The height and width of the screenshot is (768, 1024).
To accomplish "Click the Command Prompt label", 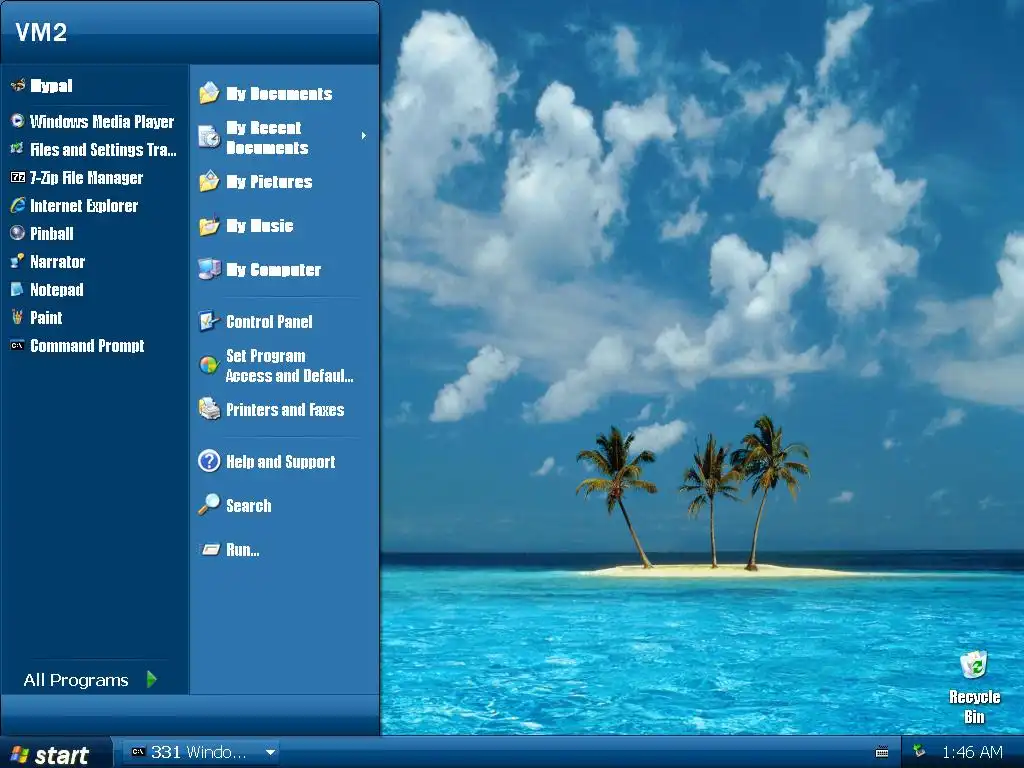I will (87, 345).
